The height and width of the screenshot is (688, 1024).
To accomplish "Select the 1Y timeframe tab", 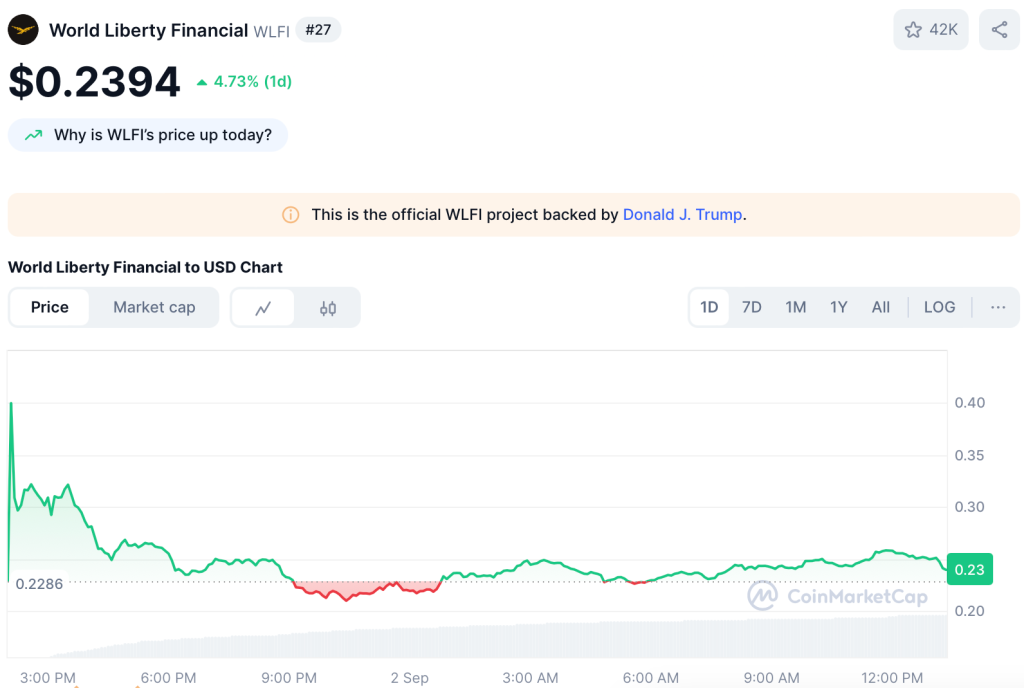I will [838, 307].
